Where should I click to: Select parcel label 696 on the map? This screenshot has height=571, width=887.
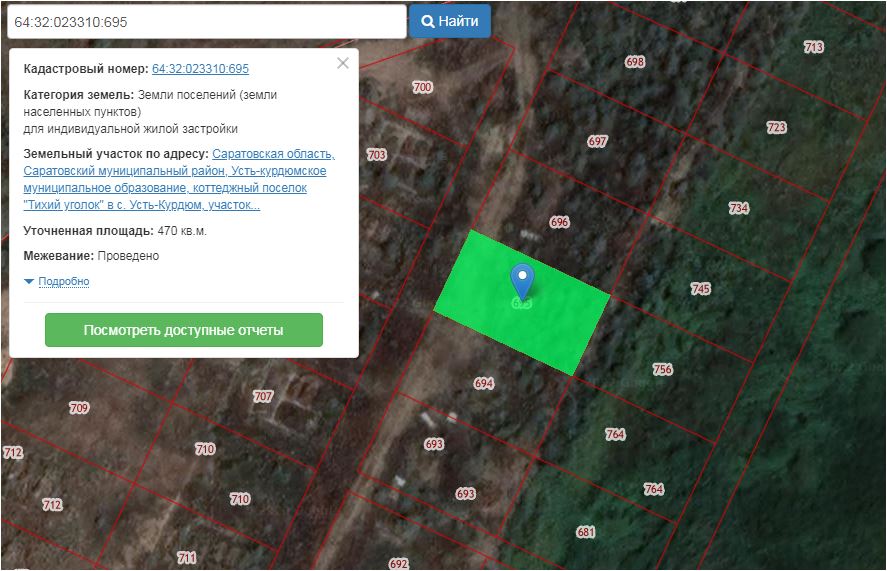click(559, 222)
